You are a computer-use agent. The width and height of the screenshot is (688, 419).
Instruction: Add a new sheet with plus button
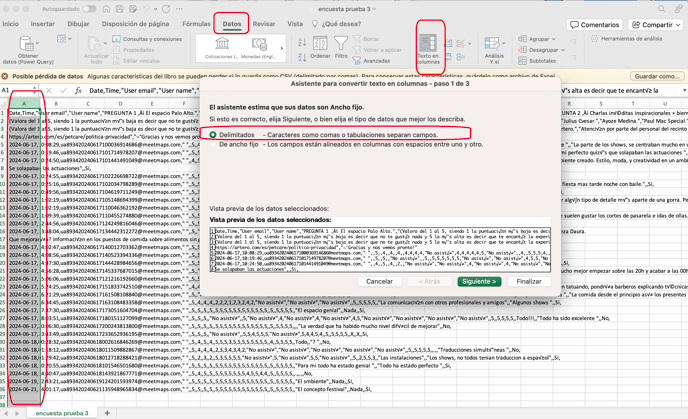point(107,413)
